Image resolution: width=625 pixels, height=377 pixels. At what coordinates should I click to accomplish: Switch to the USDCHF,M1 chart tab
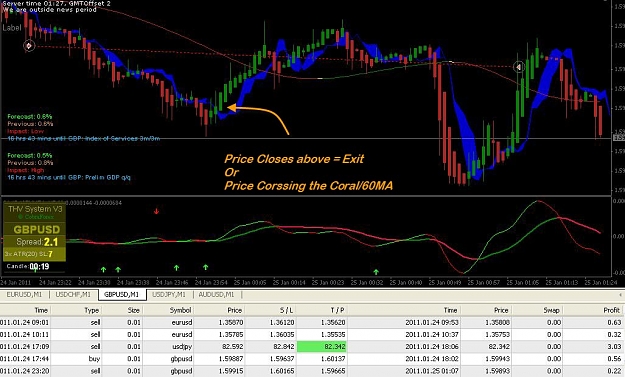[73, 295]
